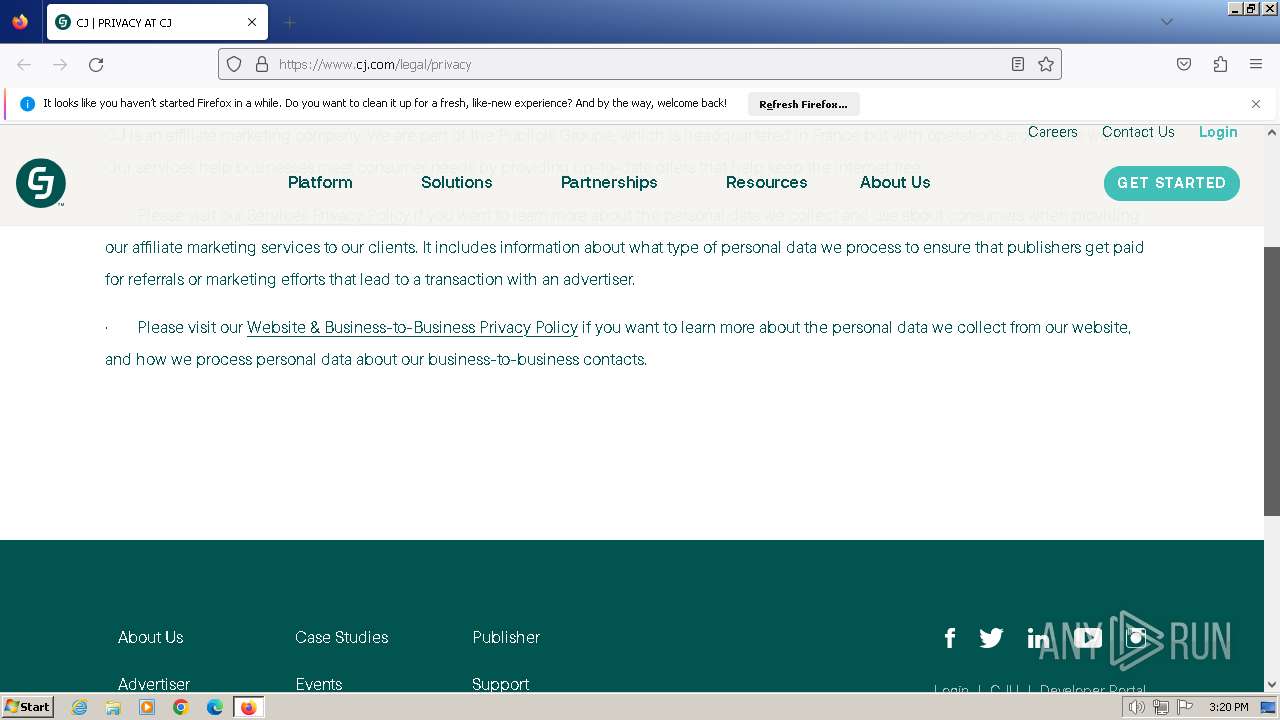The image size is (1280, 720).
Task: Click the CJ logo
Action: (x=41, y=183)
